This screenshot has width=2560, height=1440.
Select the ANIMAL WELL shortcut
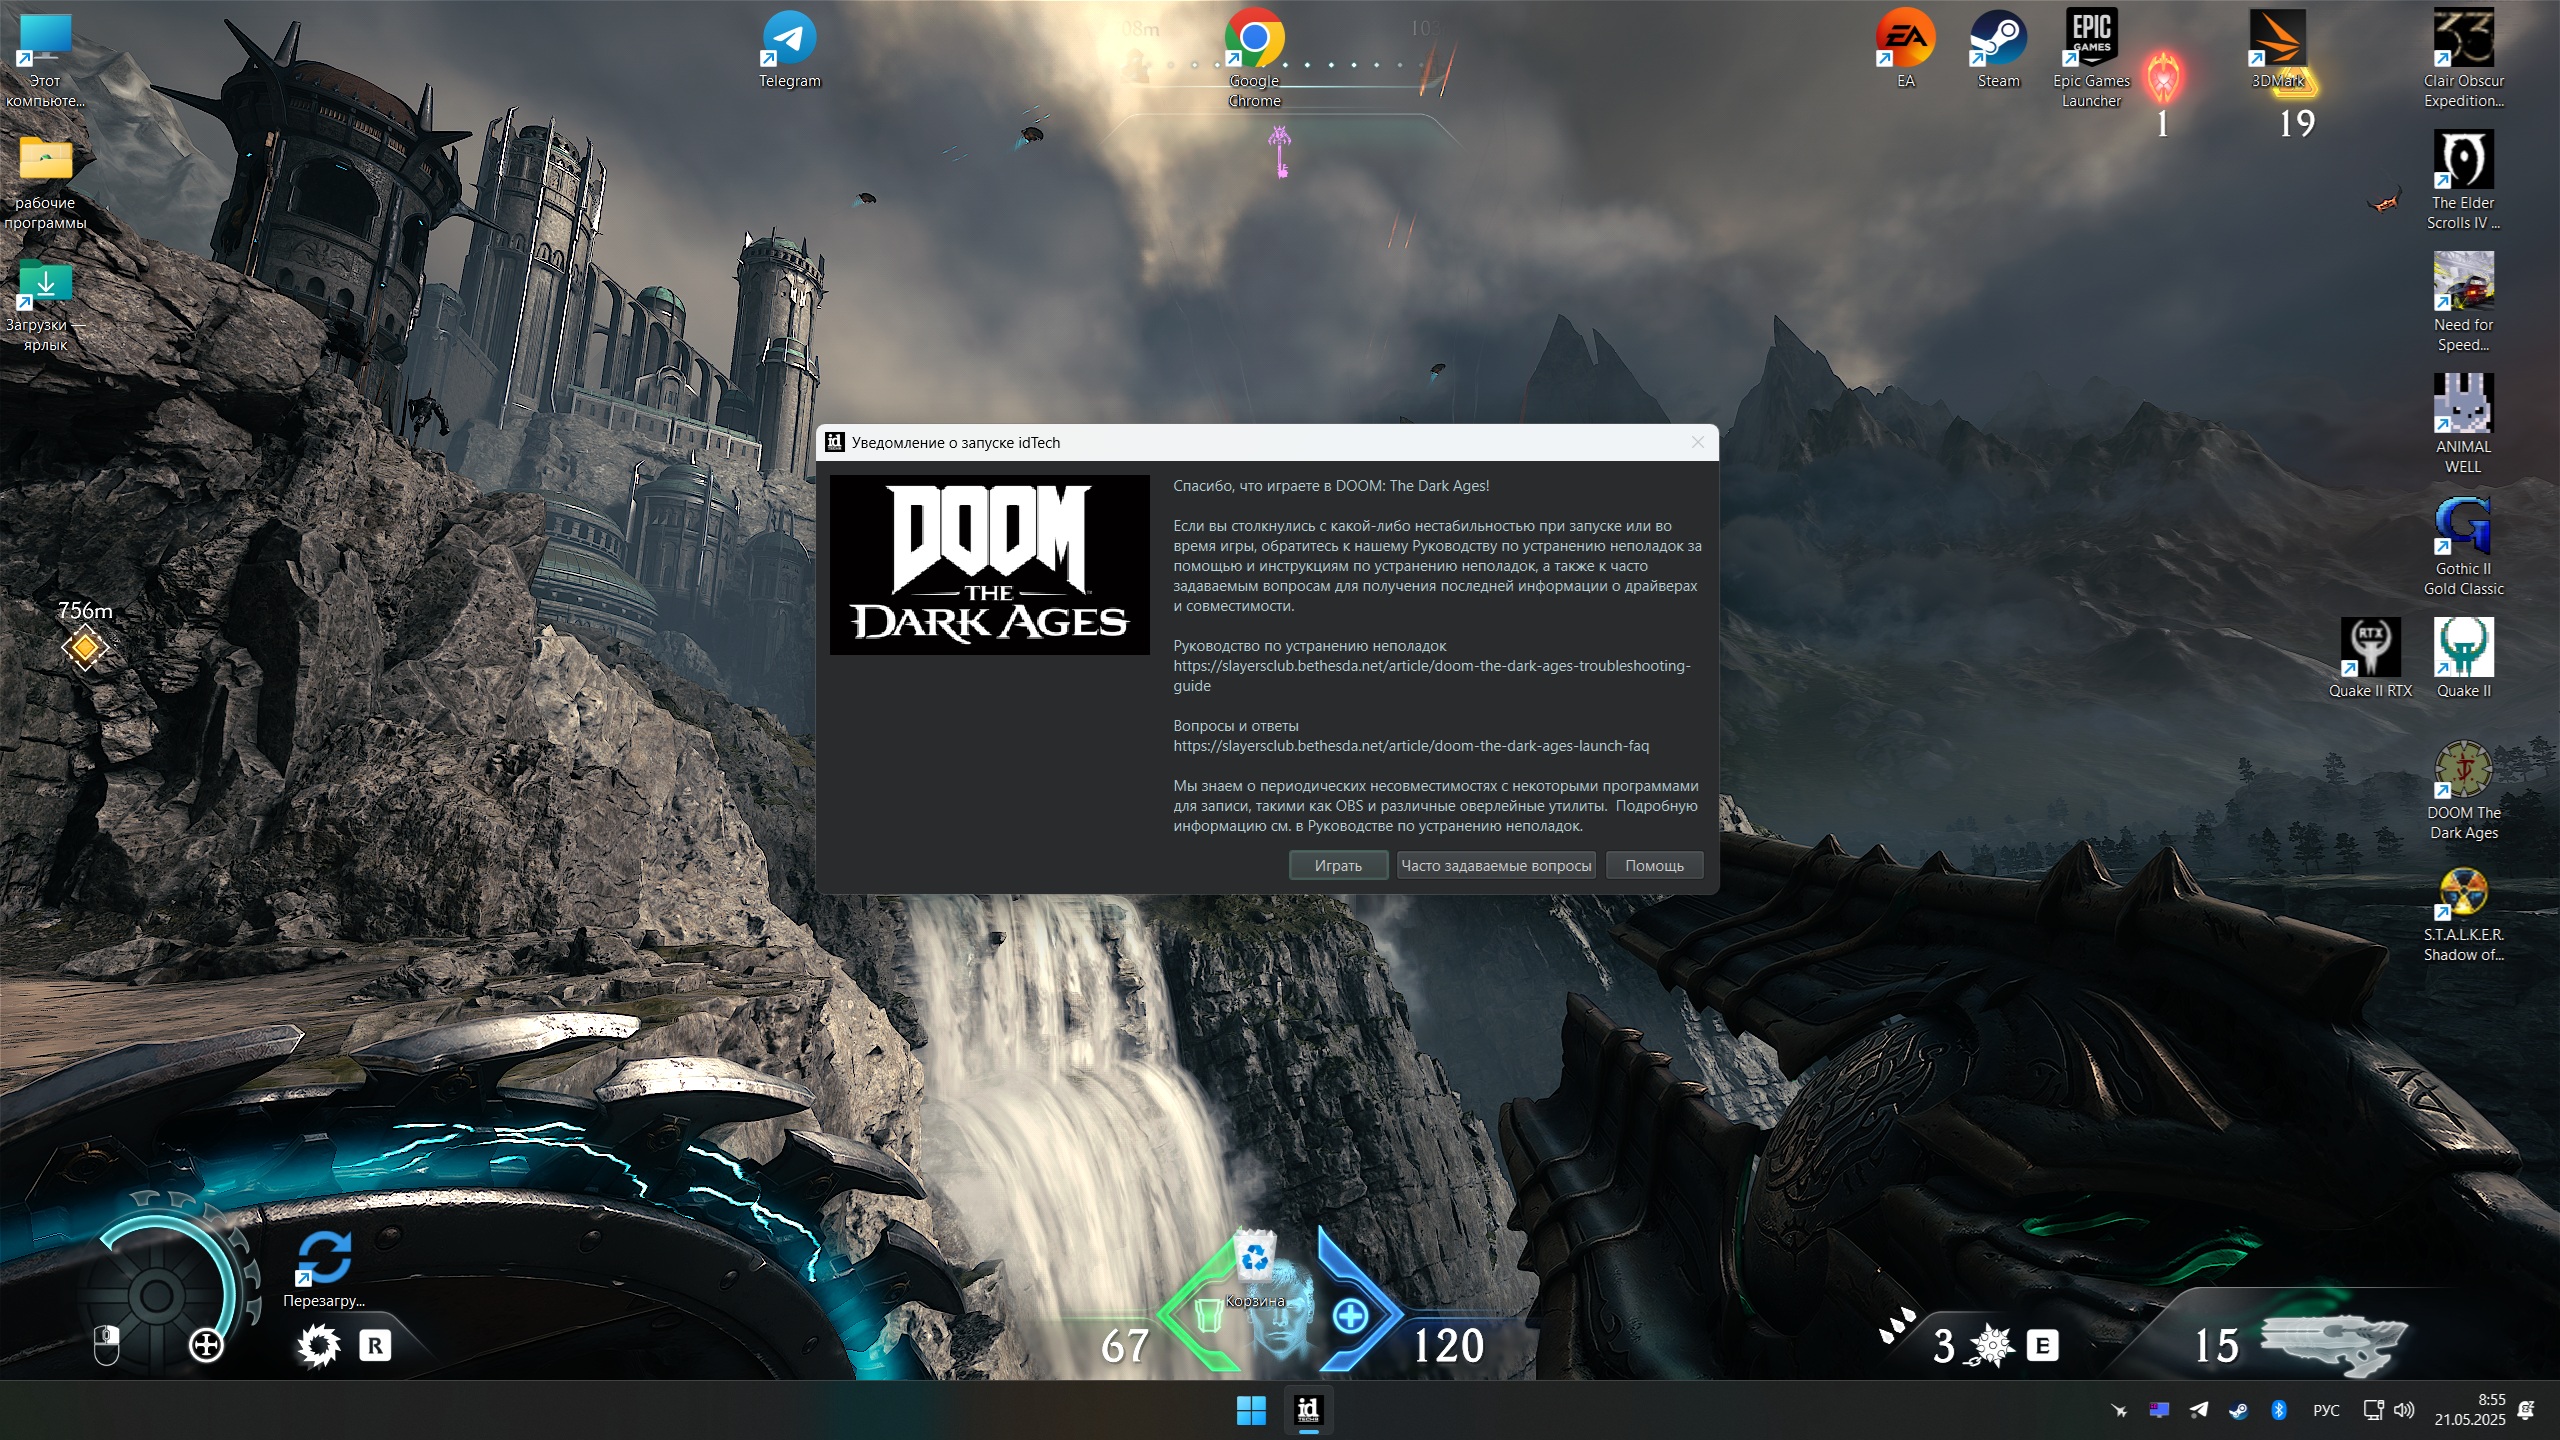click(2463, 426)
